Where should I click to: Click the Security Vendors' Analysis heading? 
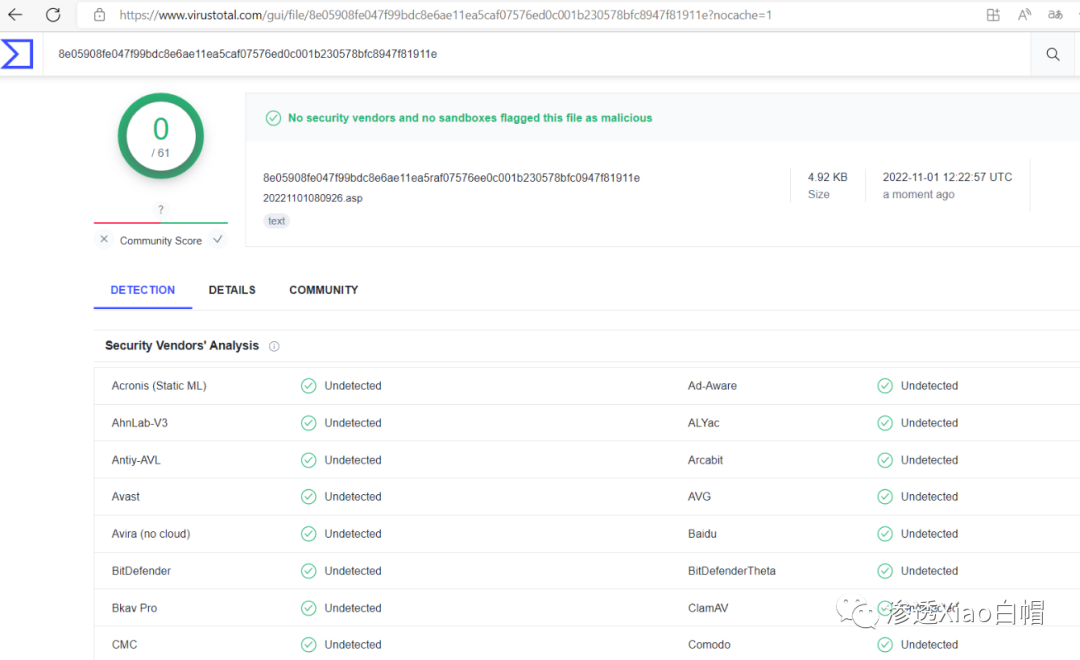pos(182,346)
